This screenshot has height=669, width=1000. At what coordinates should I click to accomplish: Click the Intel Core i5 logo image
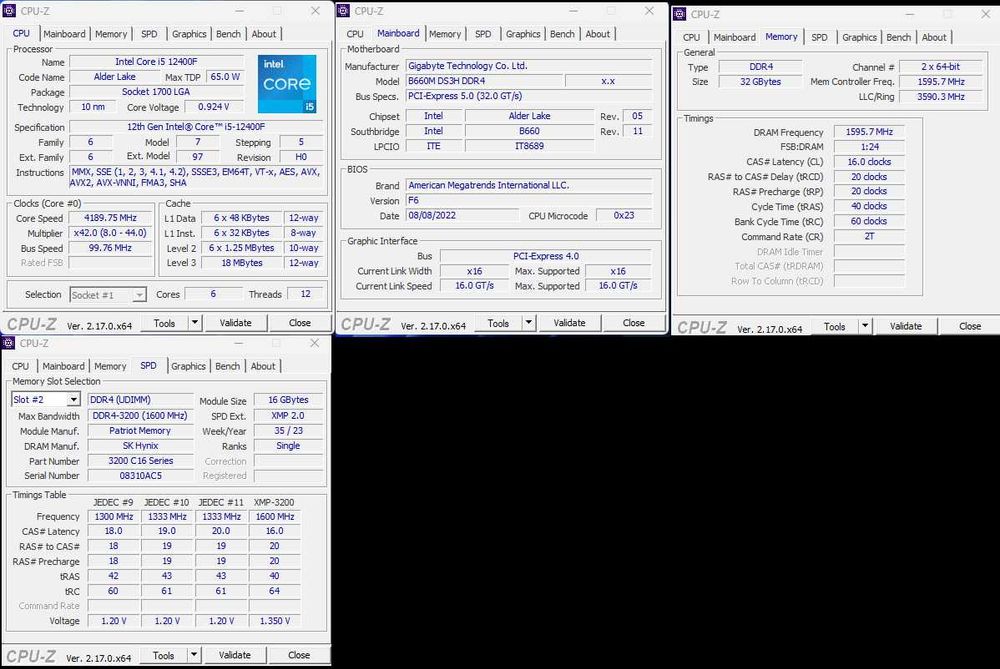coord(287,84)
